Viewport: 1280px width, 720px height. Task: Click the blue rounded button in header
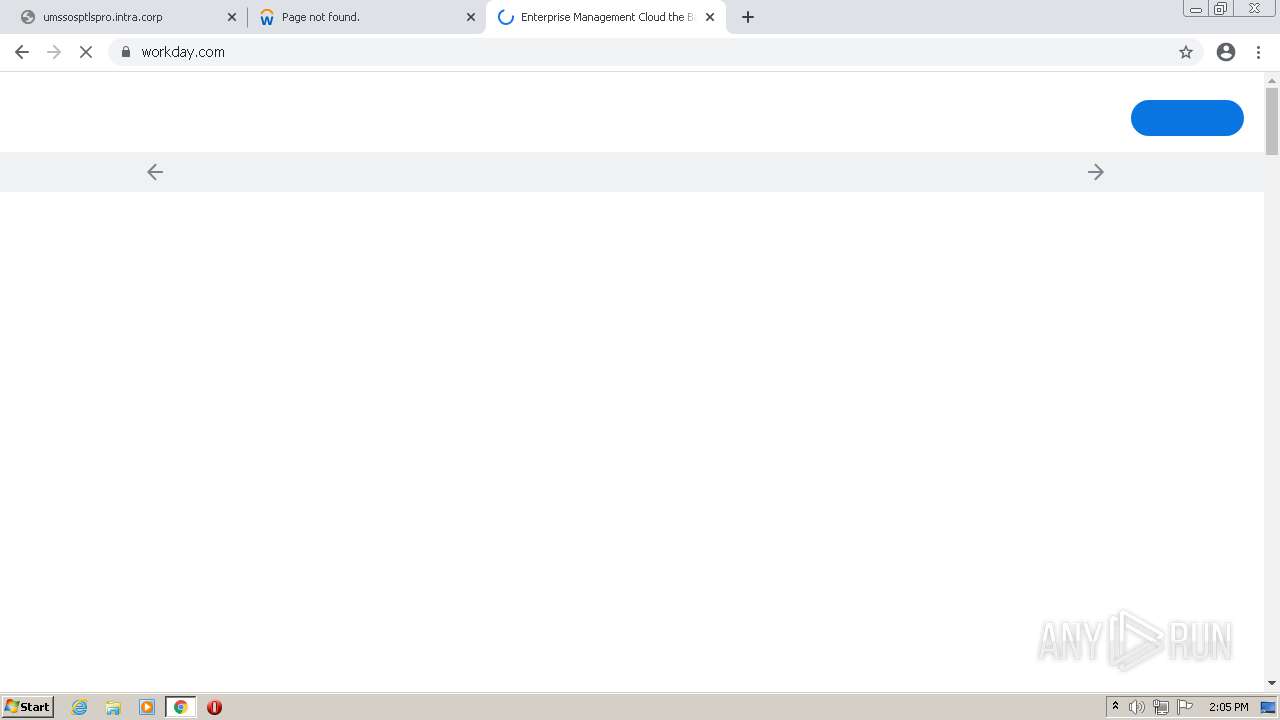[1187, 118]
